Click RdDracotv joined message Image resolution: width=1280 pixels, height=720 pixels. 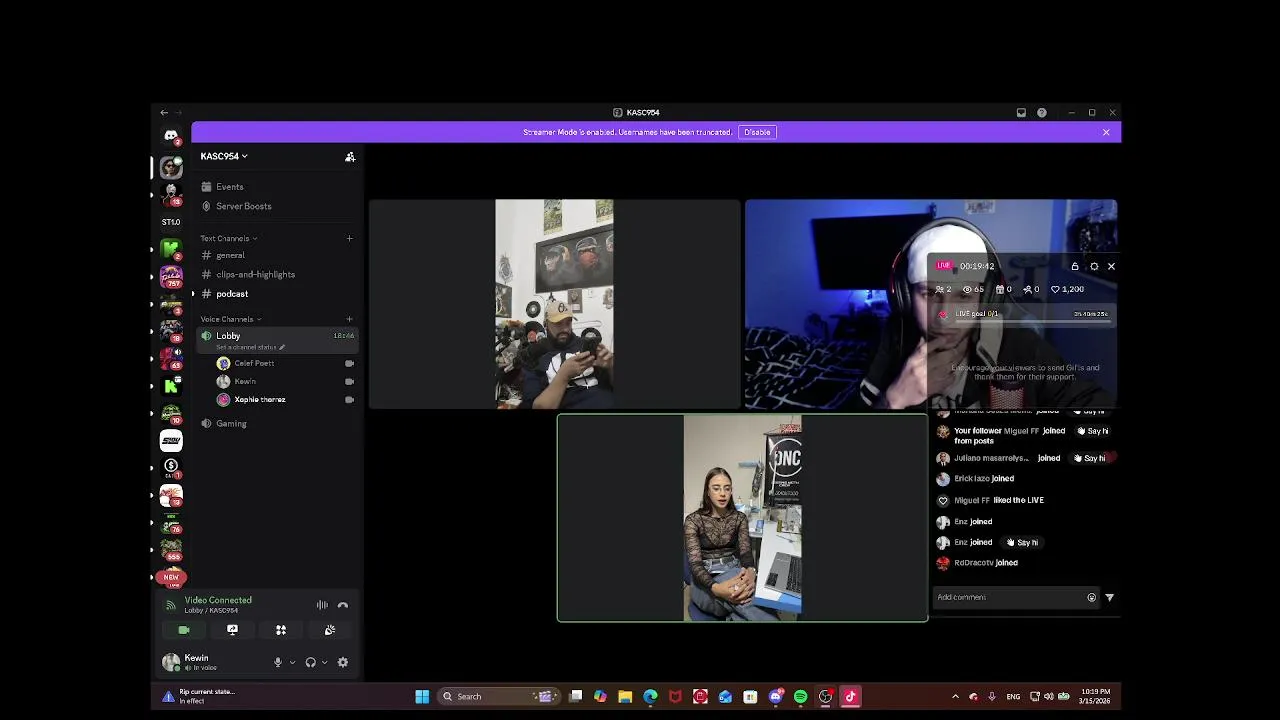pyautogui.click(x=986, y=563)
